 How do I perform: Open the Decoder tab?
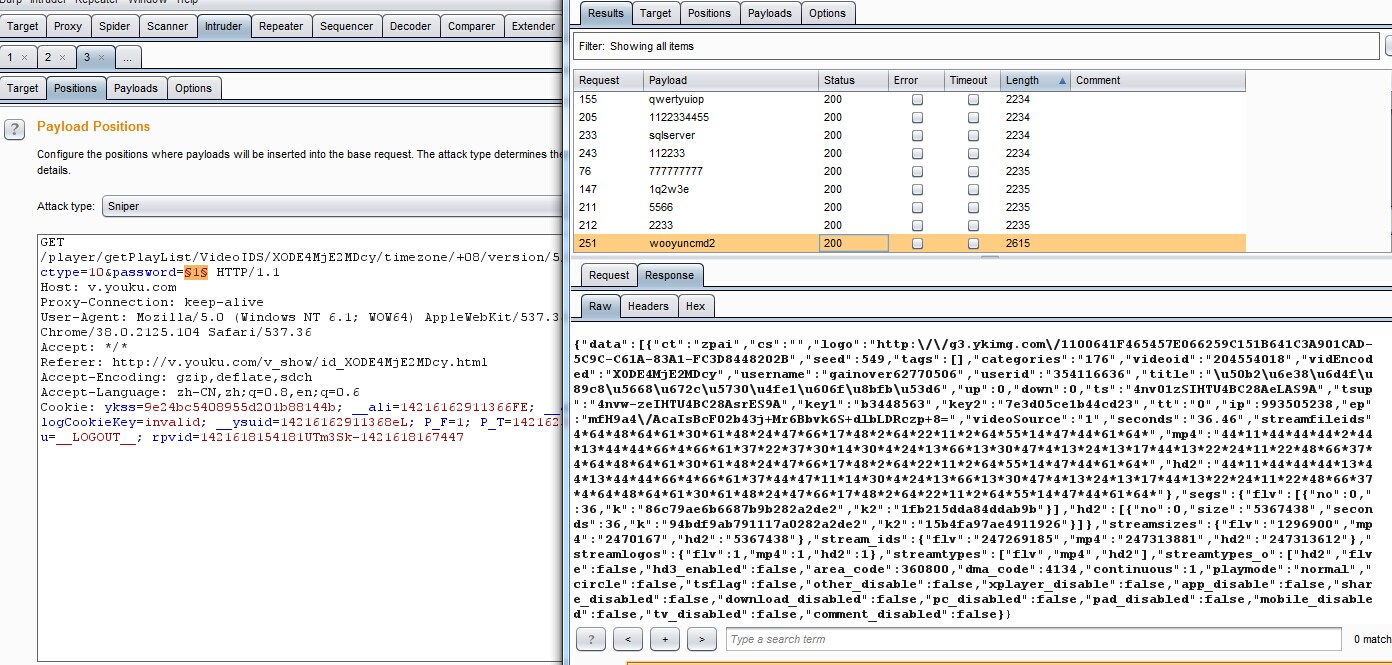tap(410, 26)
